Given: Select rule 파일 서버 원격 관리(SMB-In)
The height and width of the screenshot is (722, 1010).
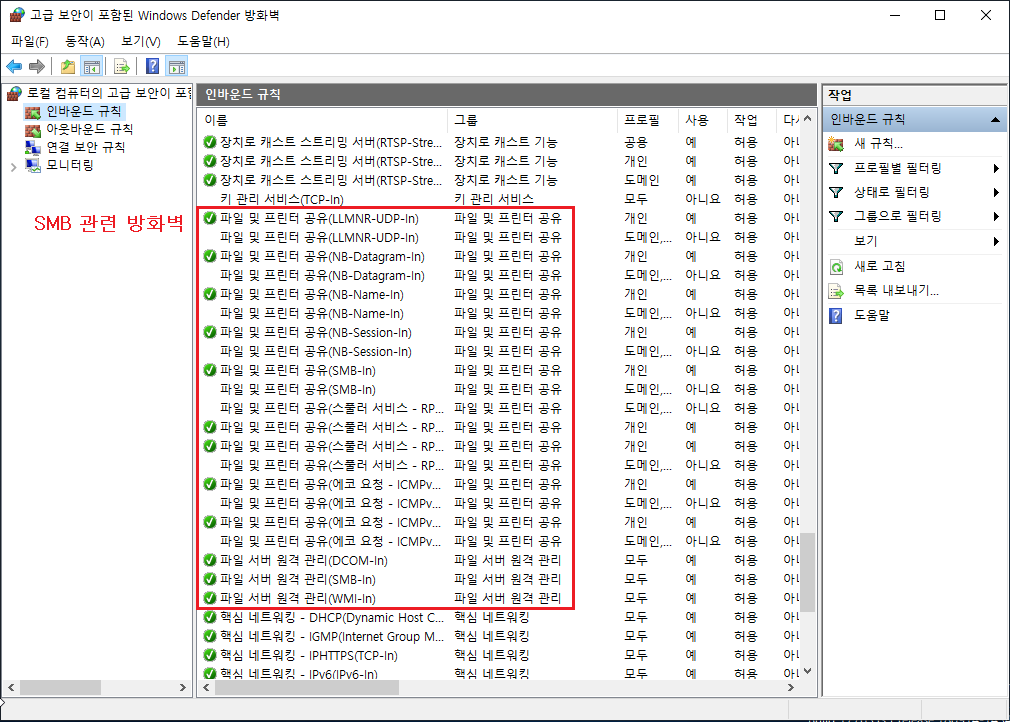Looking at the screenshot, I should 500,580.
